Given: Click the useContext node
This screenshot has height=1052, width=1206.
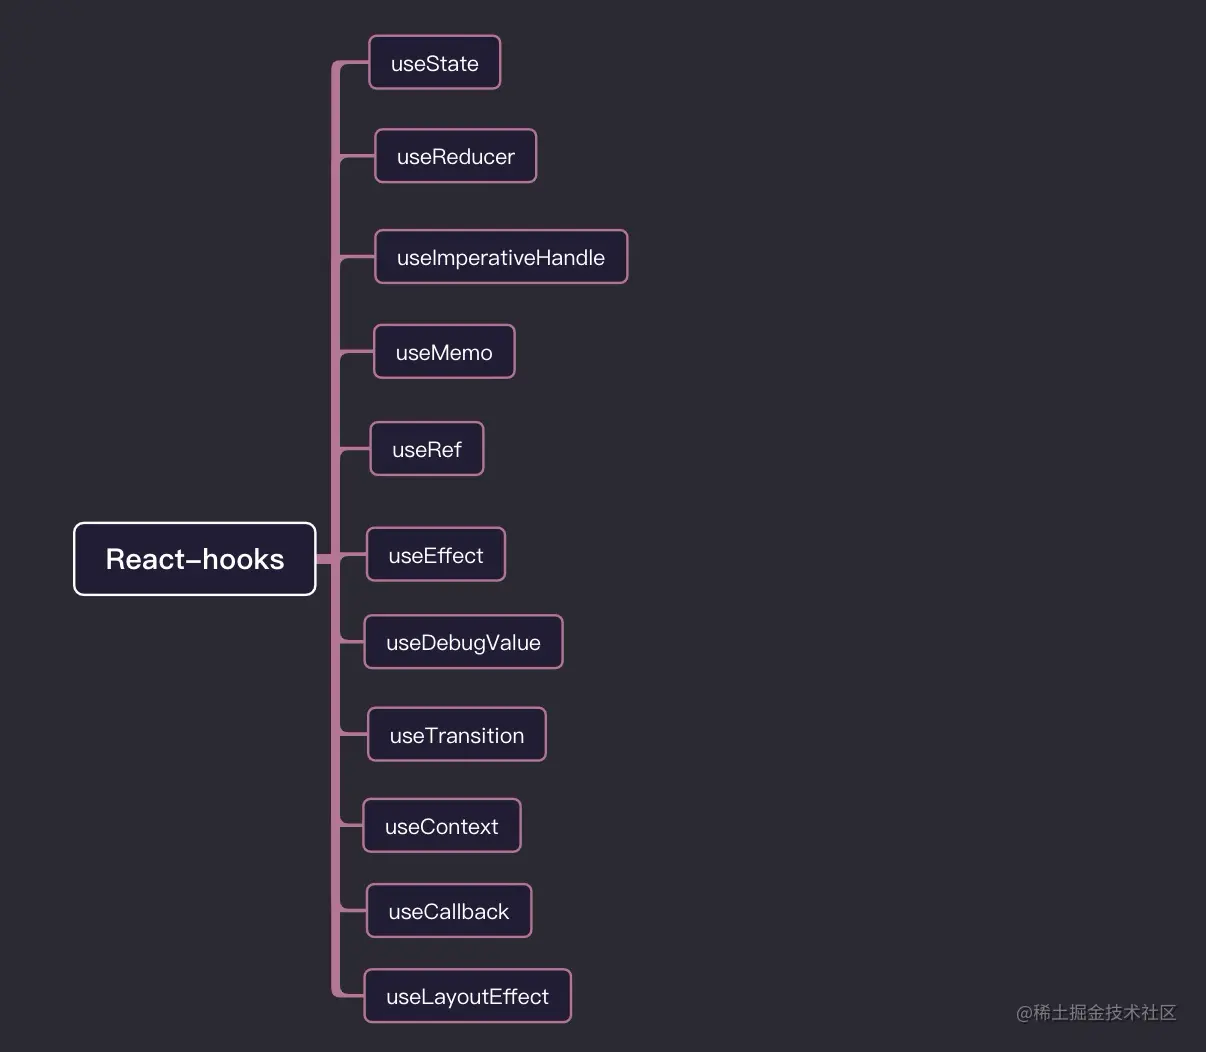Looking at the screenshot, I should pos(442,826).
